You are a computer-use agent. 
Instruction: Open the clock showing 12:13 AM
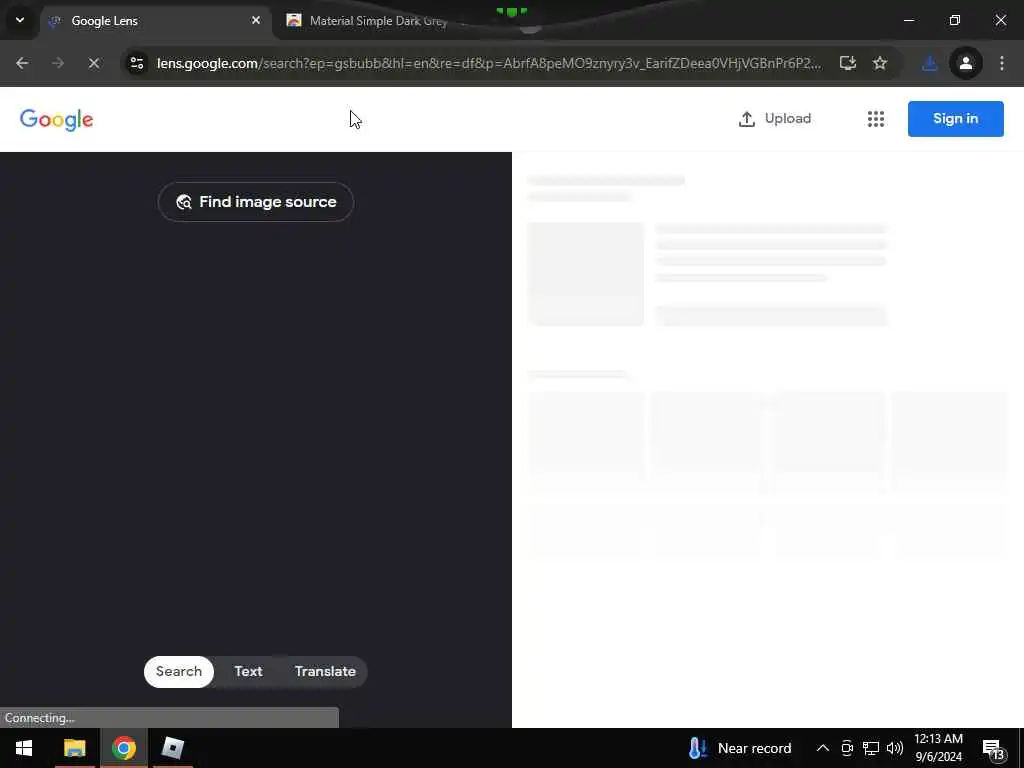[938, 748]
